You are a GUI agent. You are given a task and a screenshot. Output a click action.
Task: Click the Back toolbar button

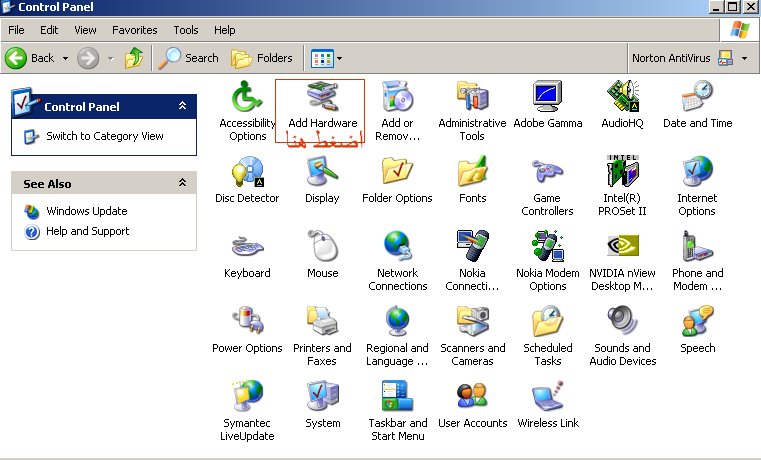(30, 58)
